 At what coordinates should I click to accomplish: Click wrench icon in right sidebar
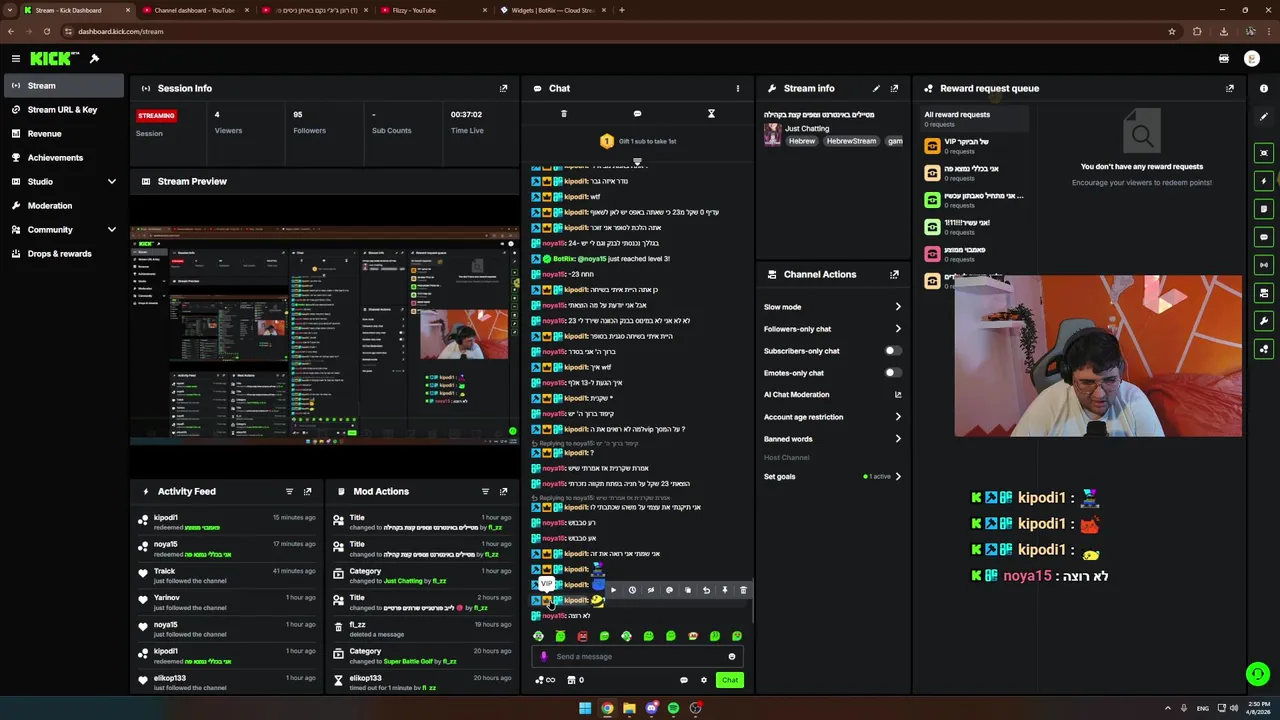coord(1264,321)
